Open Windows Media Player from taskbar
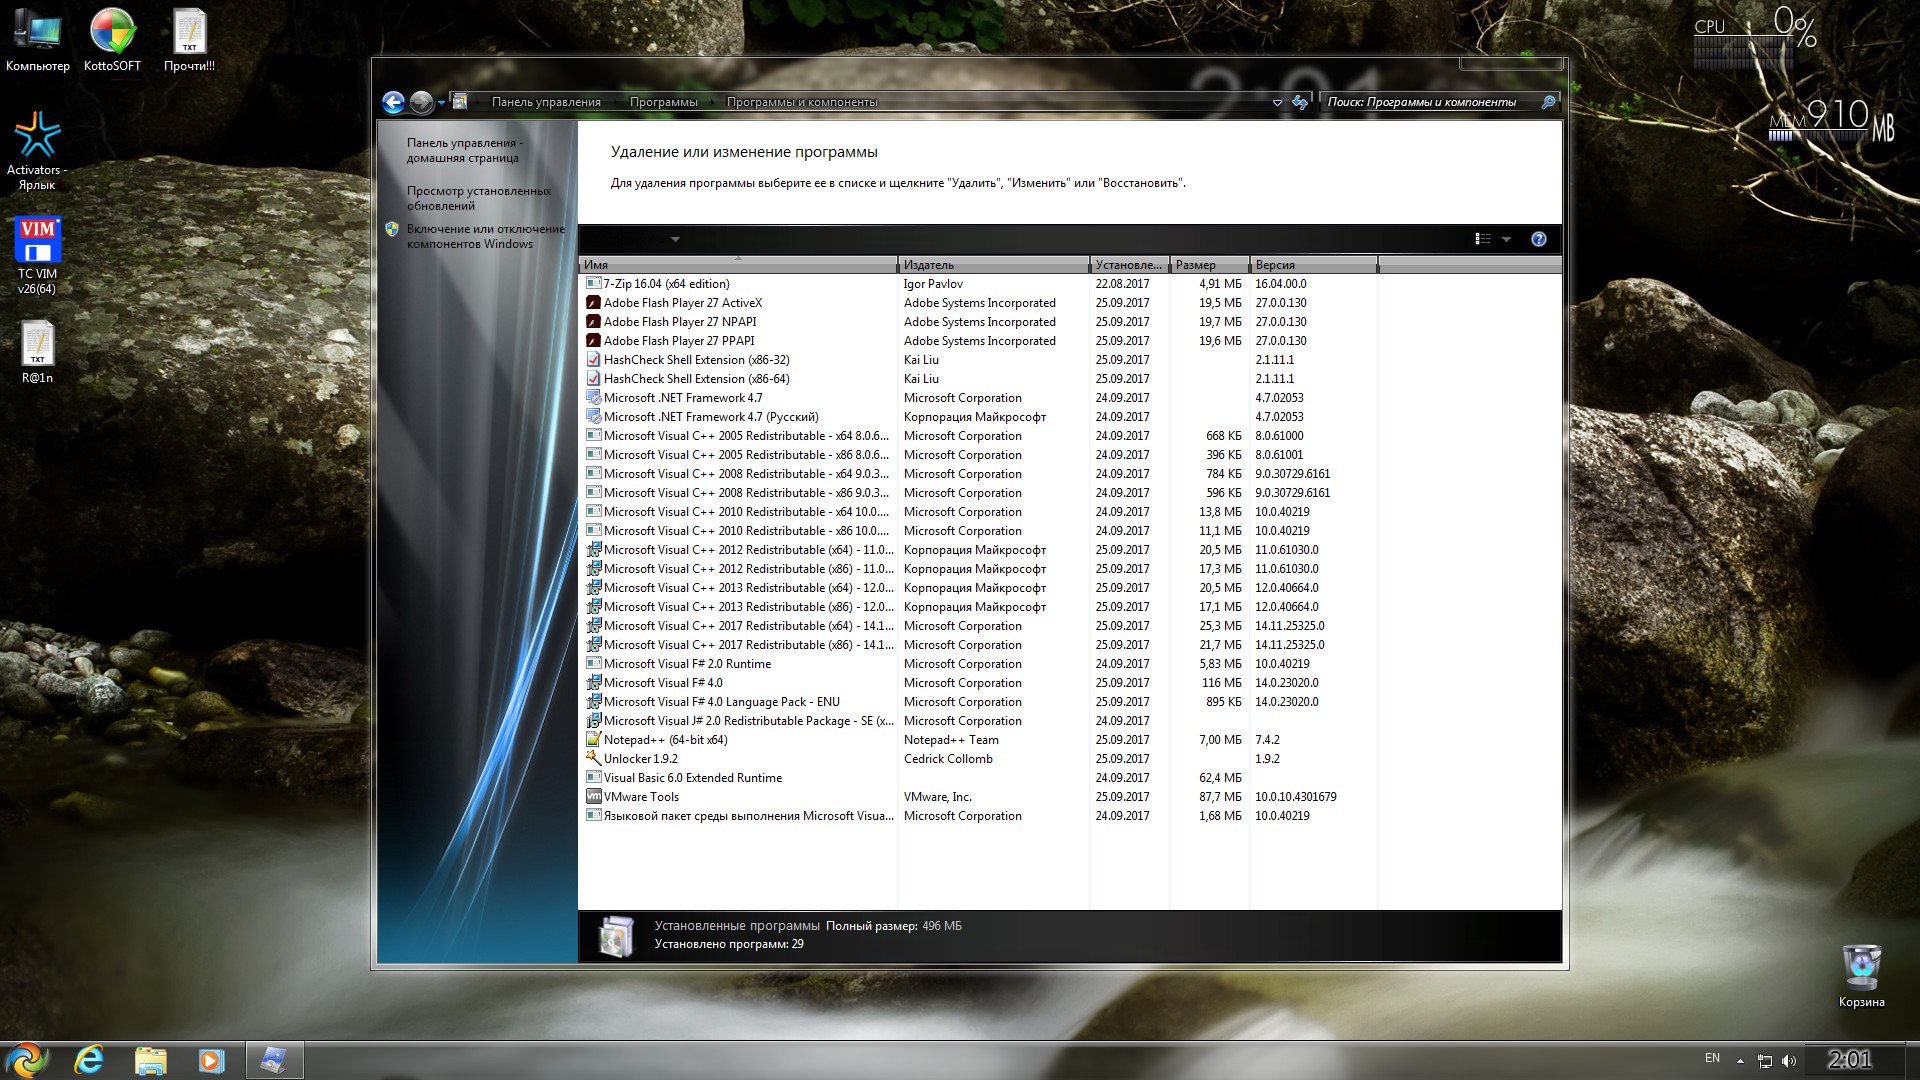Screen dimensions: 1920x1080 tap(211, 1060)
